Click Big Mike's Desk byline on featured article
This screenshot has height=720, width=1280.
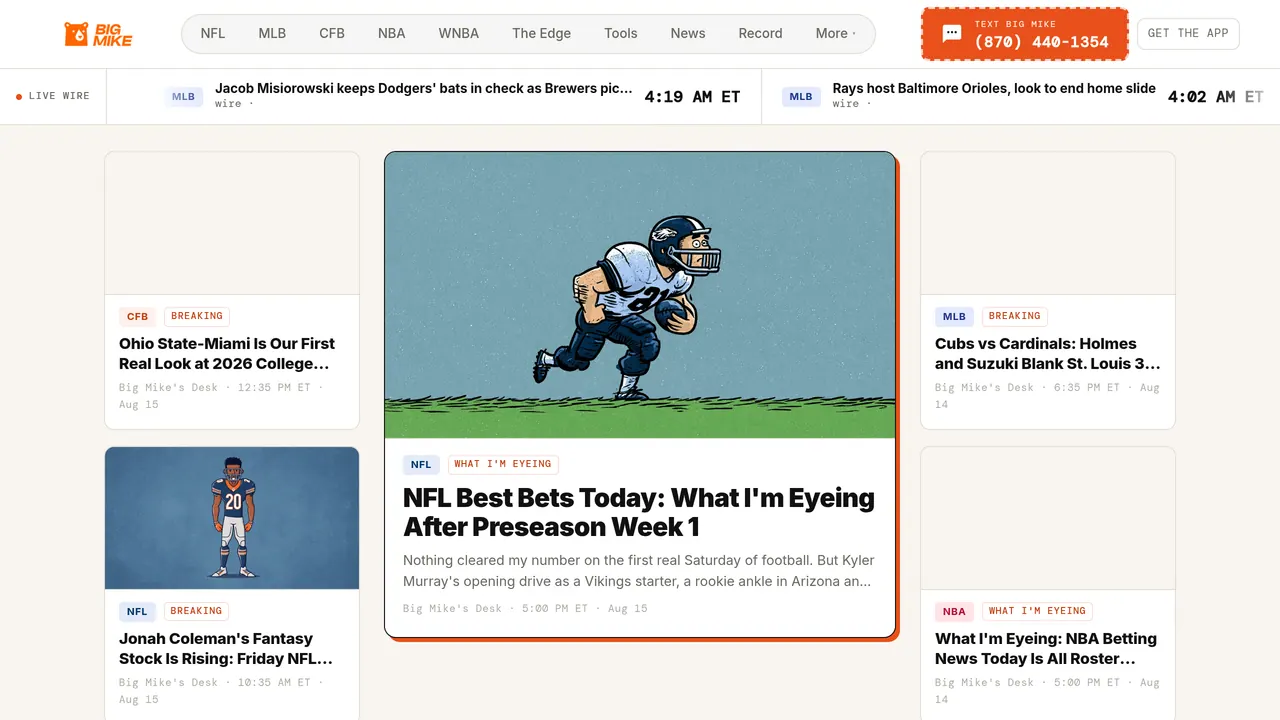pos(452,608)
